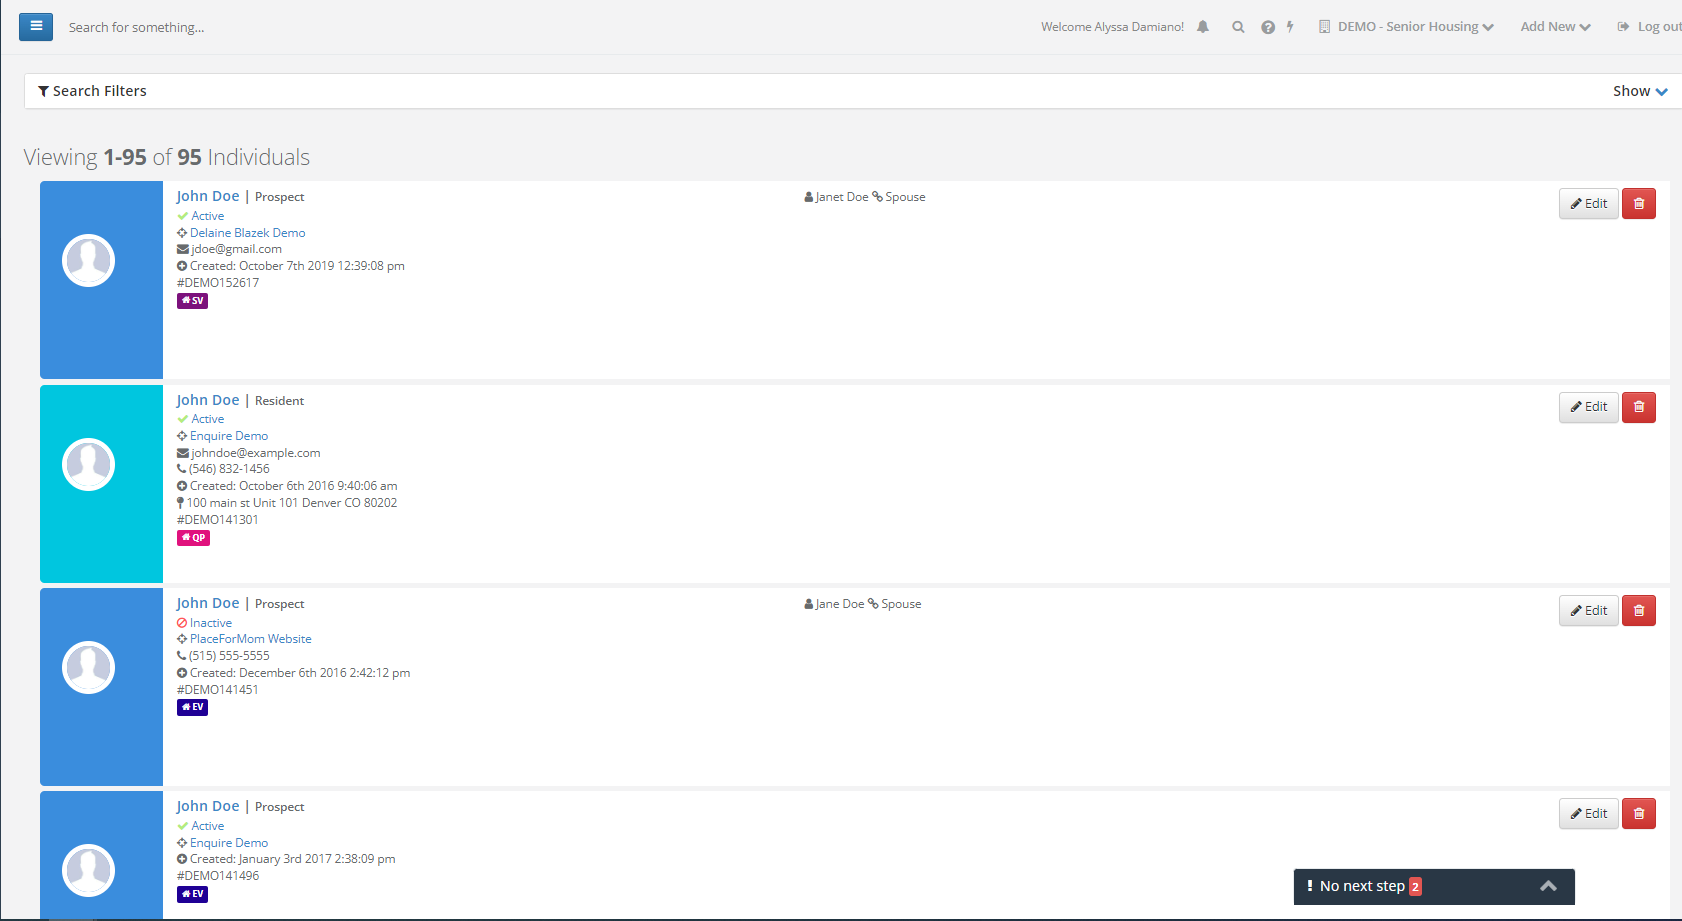Click Janet Doe Spouse relationship
Image resolution: width=1682 pixels, height=921 pixels.
865,197
